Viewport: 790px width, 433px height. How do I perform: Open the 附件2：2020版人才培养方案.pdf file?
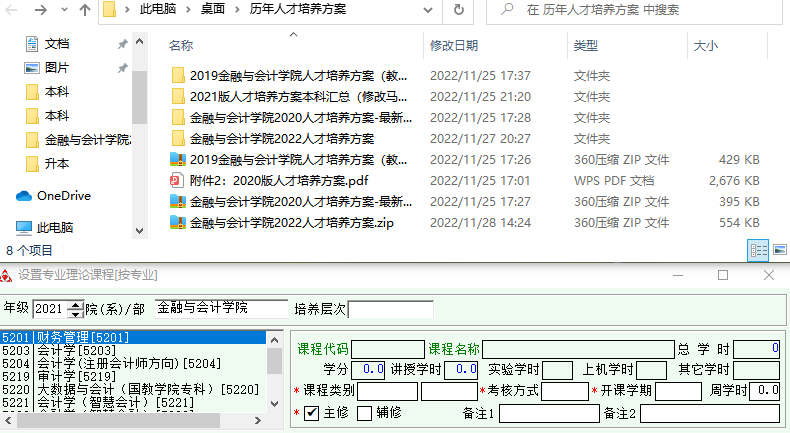pyautogui.click(x=279, y=180)
